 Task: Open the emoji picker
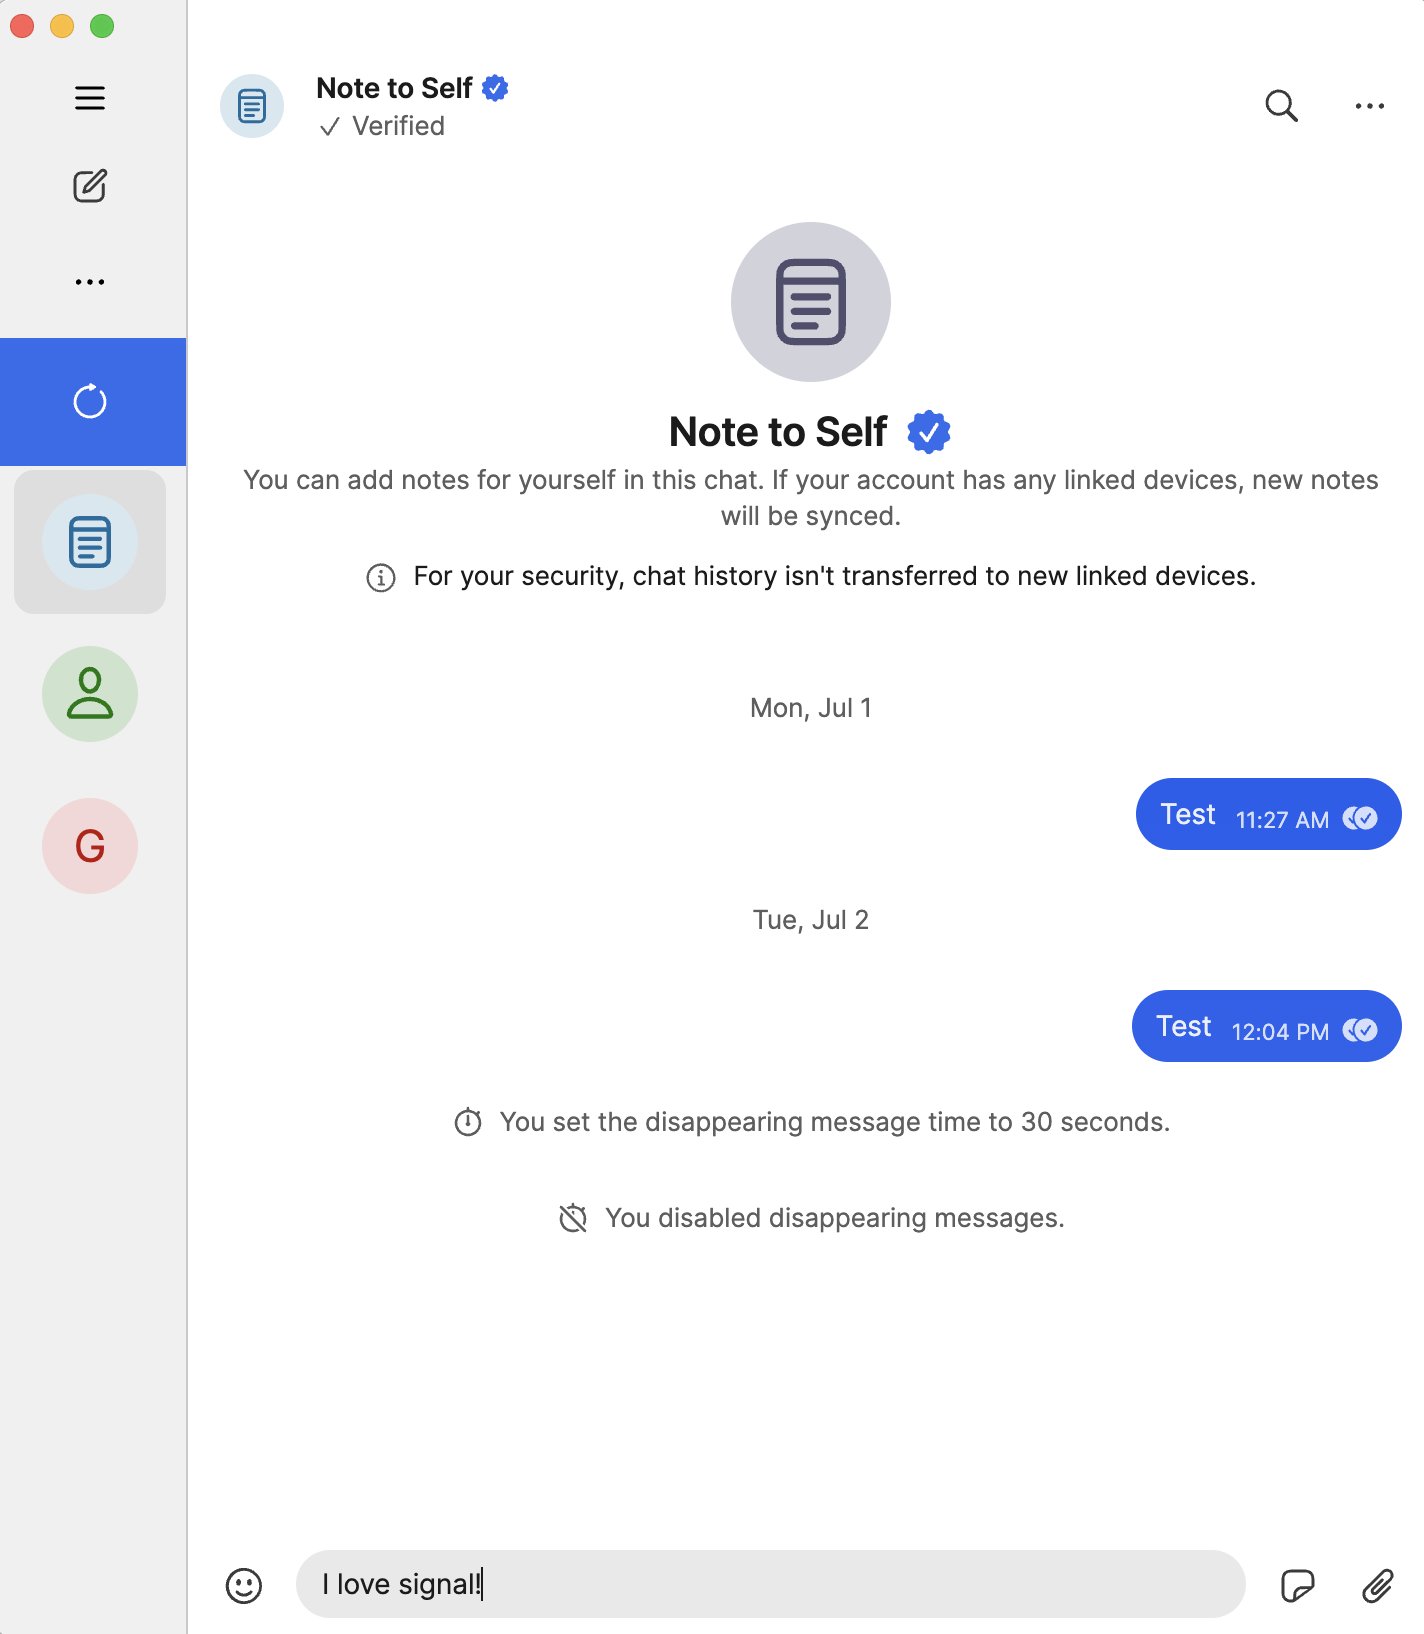click(244, 1585)
